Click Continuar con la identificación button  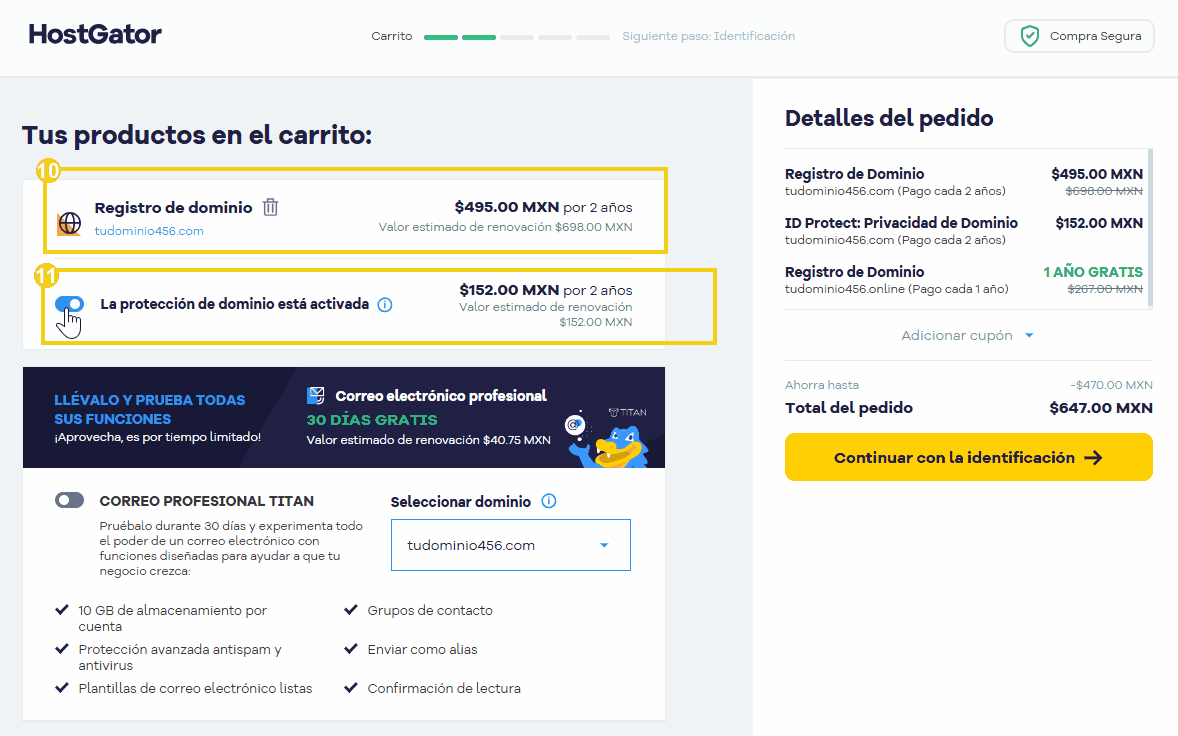tap(968, 457)
